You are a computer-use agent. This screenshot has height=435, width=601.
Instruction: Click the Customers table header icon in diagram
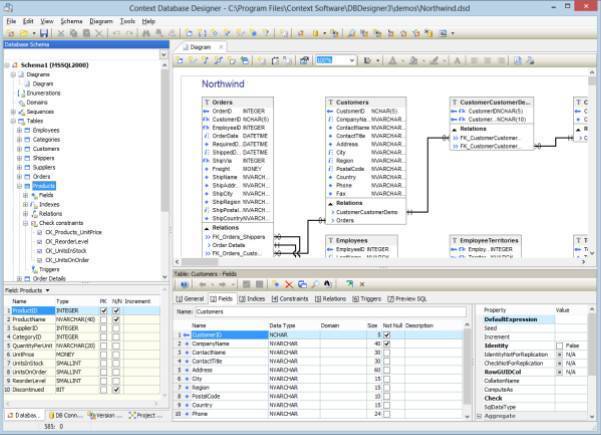click(331, 102)
